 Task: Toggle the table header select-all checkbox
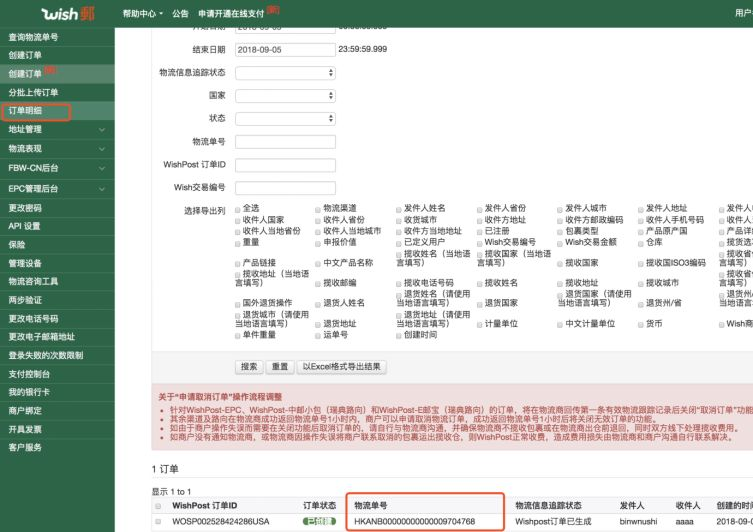(x=158, y=506)
